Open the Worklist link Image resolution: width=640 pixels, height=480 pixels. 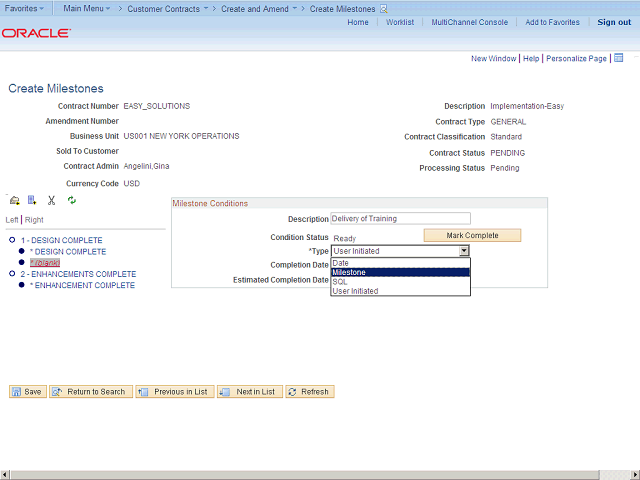[400, 22]
